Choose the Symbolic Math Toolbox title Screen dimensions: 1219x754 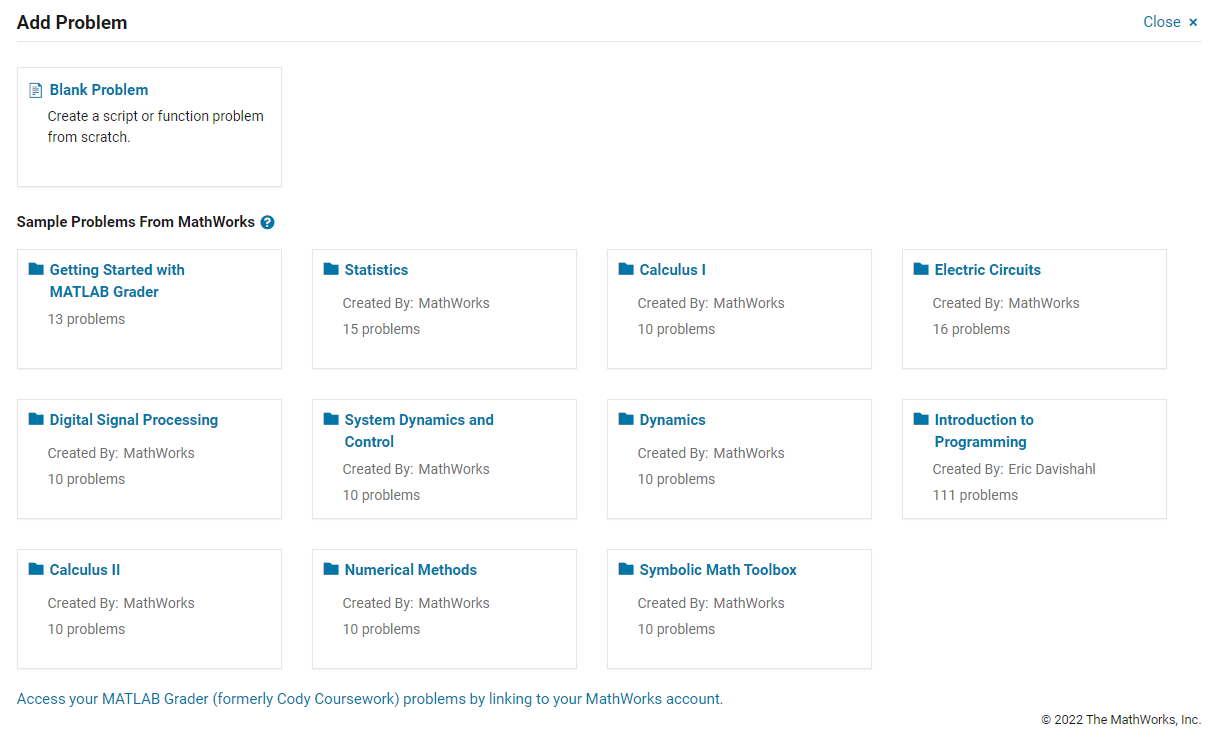[x=718, y=570]
